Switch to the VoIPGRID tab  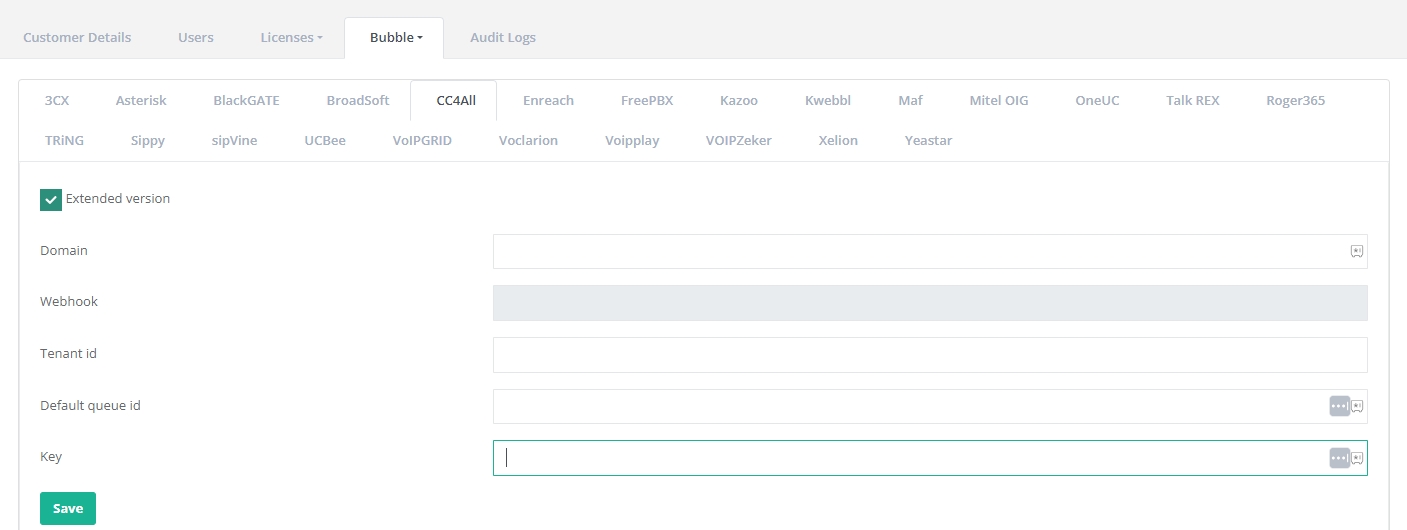422,141
